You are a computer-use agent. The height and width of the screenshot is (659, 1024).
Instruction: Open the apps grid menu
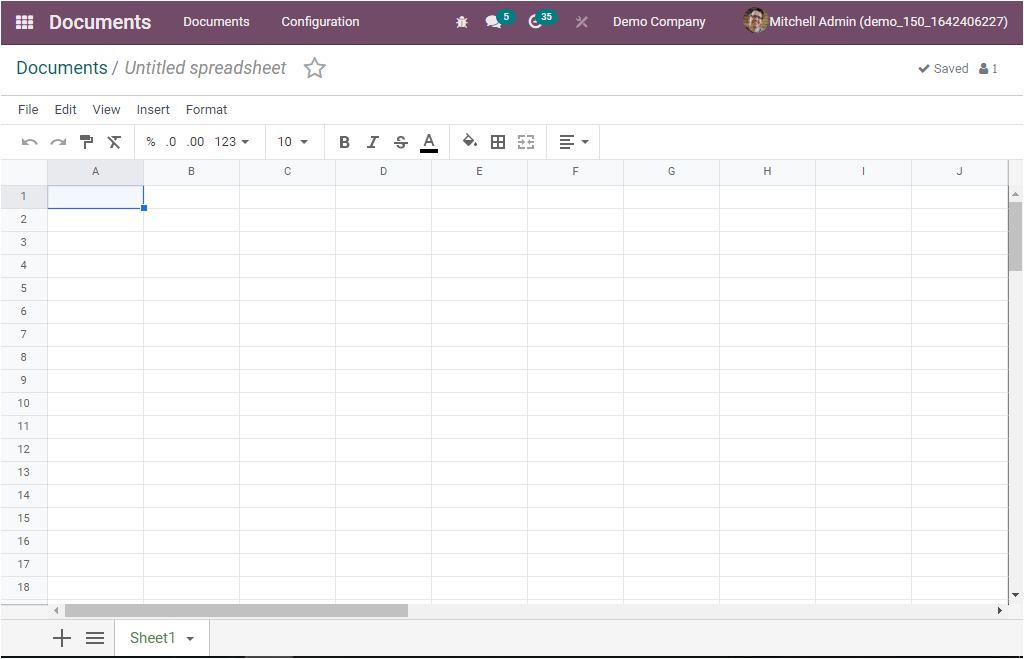click(24, 22)
